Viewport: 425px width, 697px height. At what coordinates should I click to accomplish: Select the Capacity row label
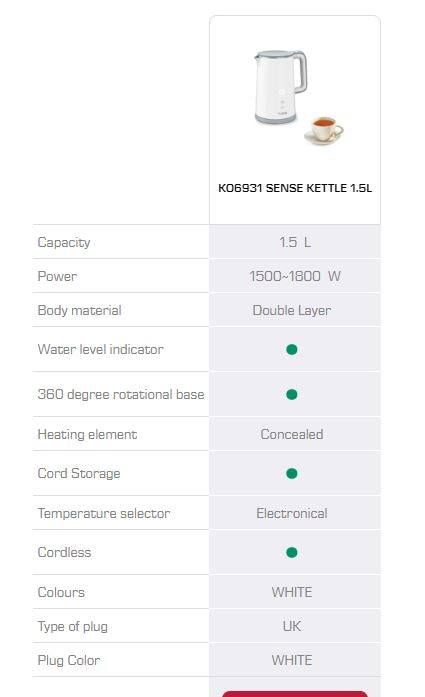point(64,242)
